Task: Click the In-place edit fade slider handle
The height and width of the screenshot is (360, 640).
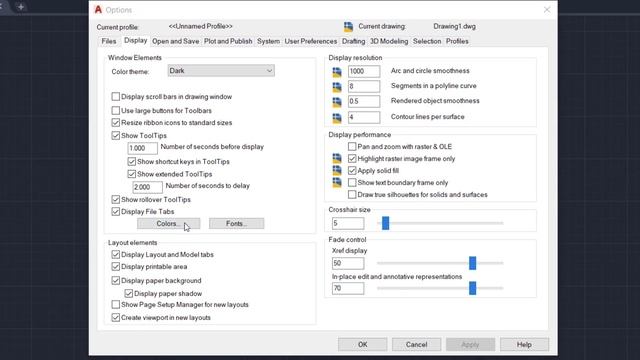Action: pyautogui.click(x=472, y=288)
